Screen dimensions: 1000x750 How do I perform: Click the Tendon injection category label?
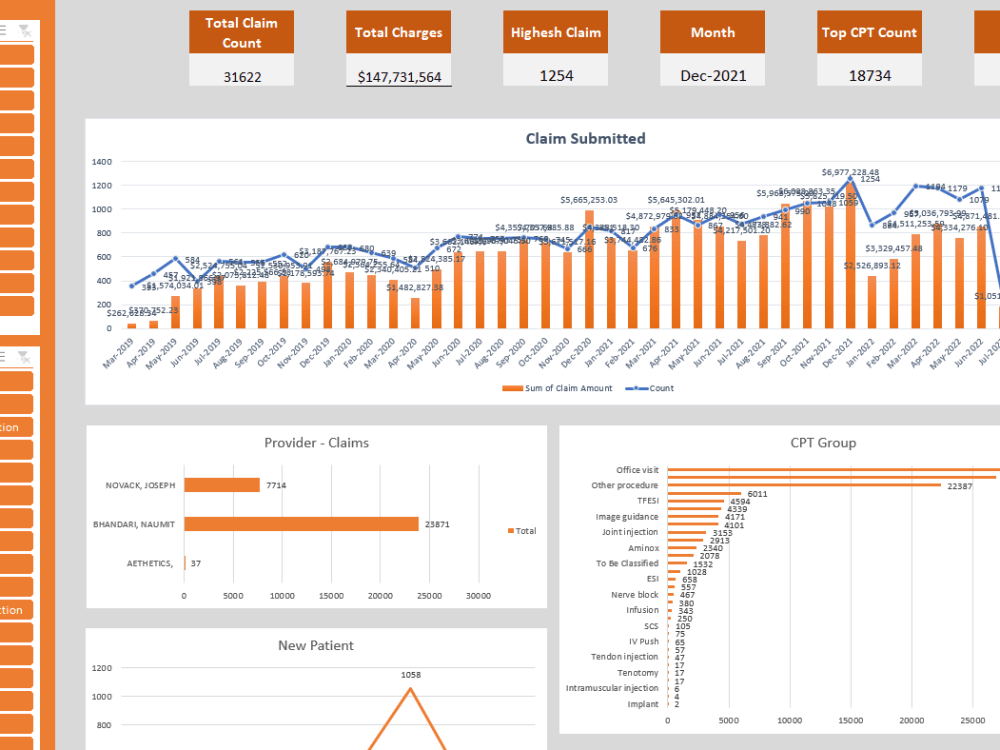click(x=624, y=656)
